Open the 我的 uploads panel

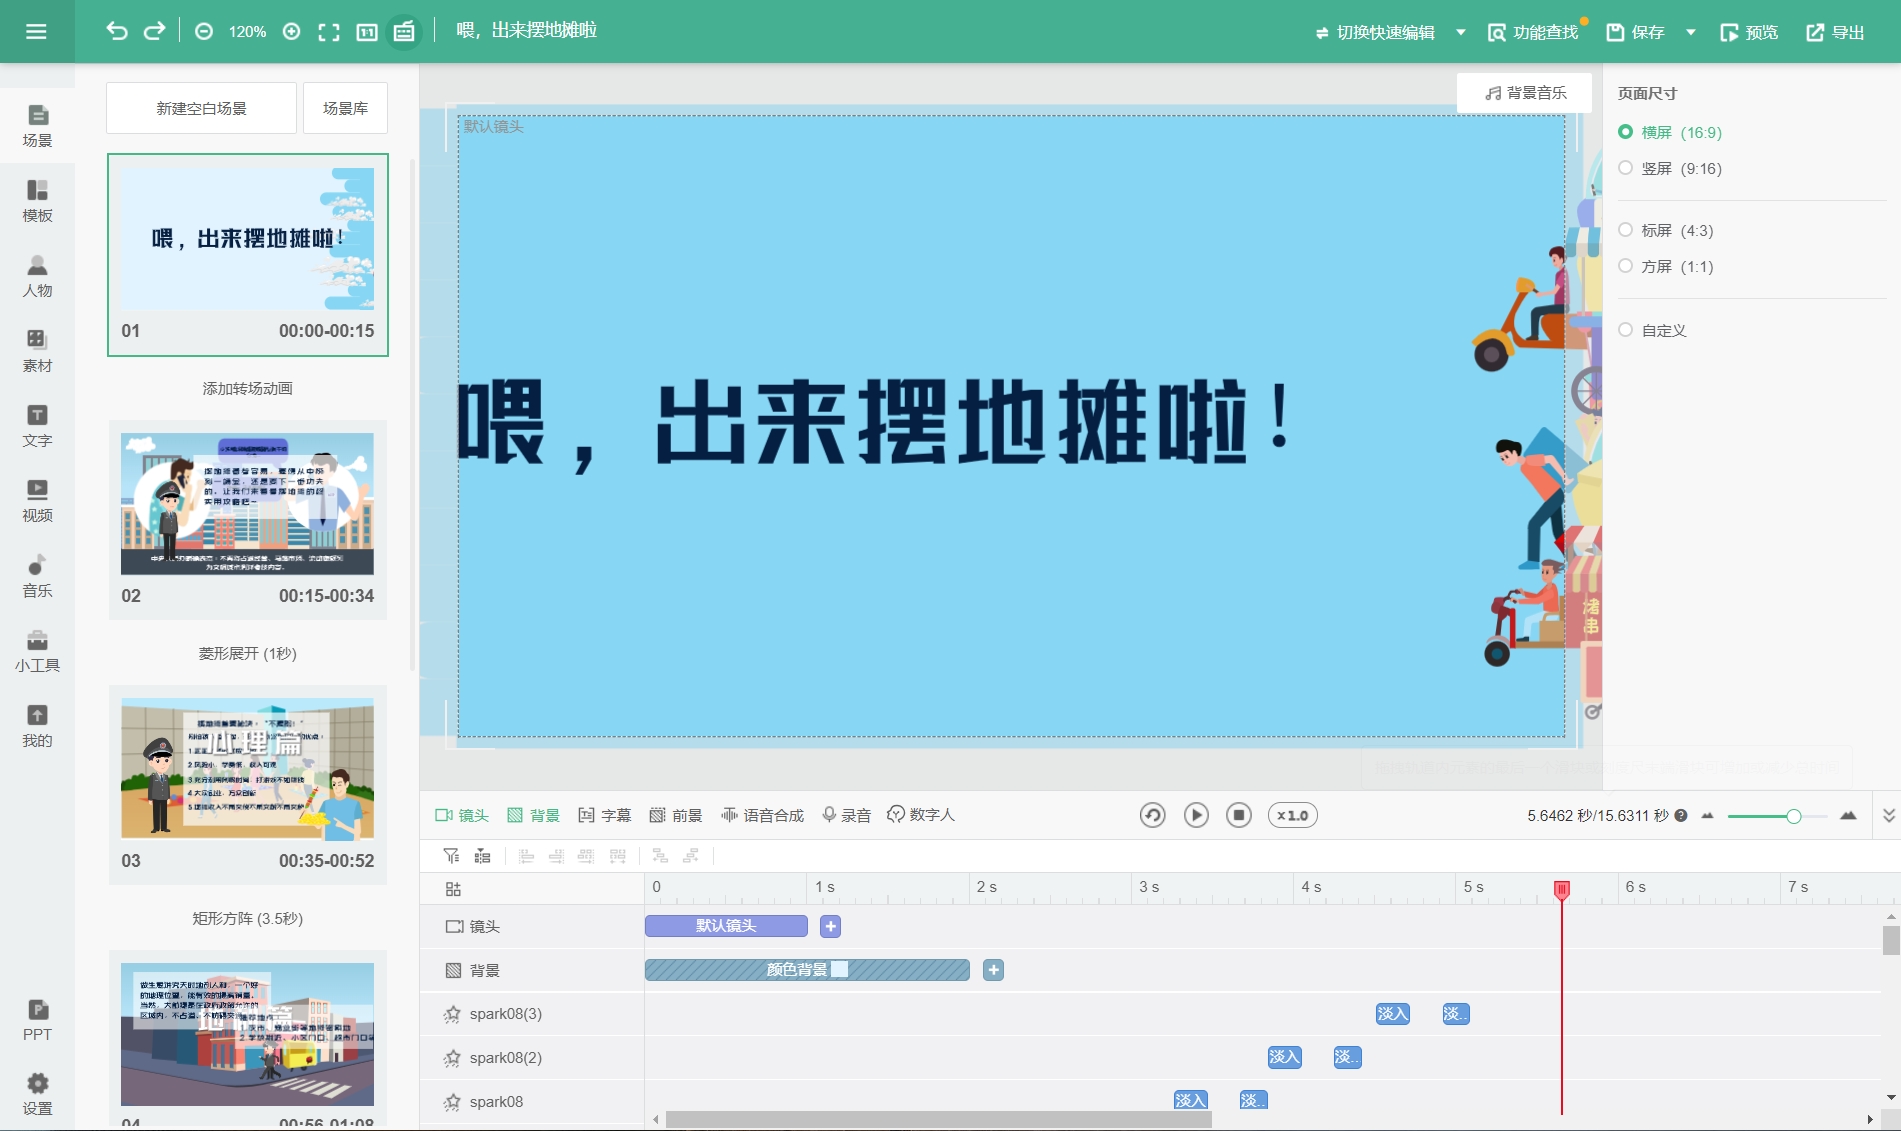click(x=37, y=726)
